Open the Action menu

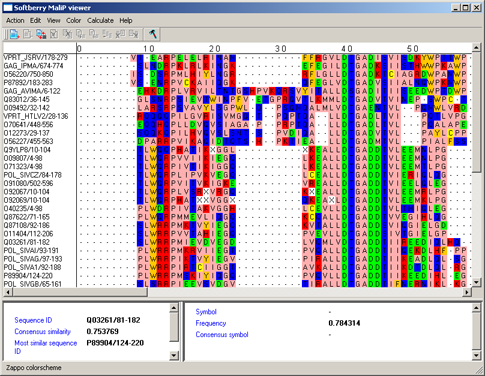pos(15,21)
